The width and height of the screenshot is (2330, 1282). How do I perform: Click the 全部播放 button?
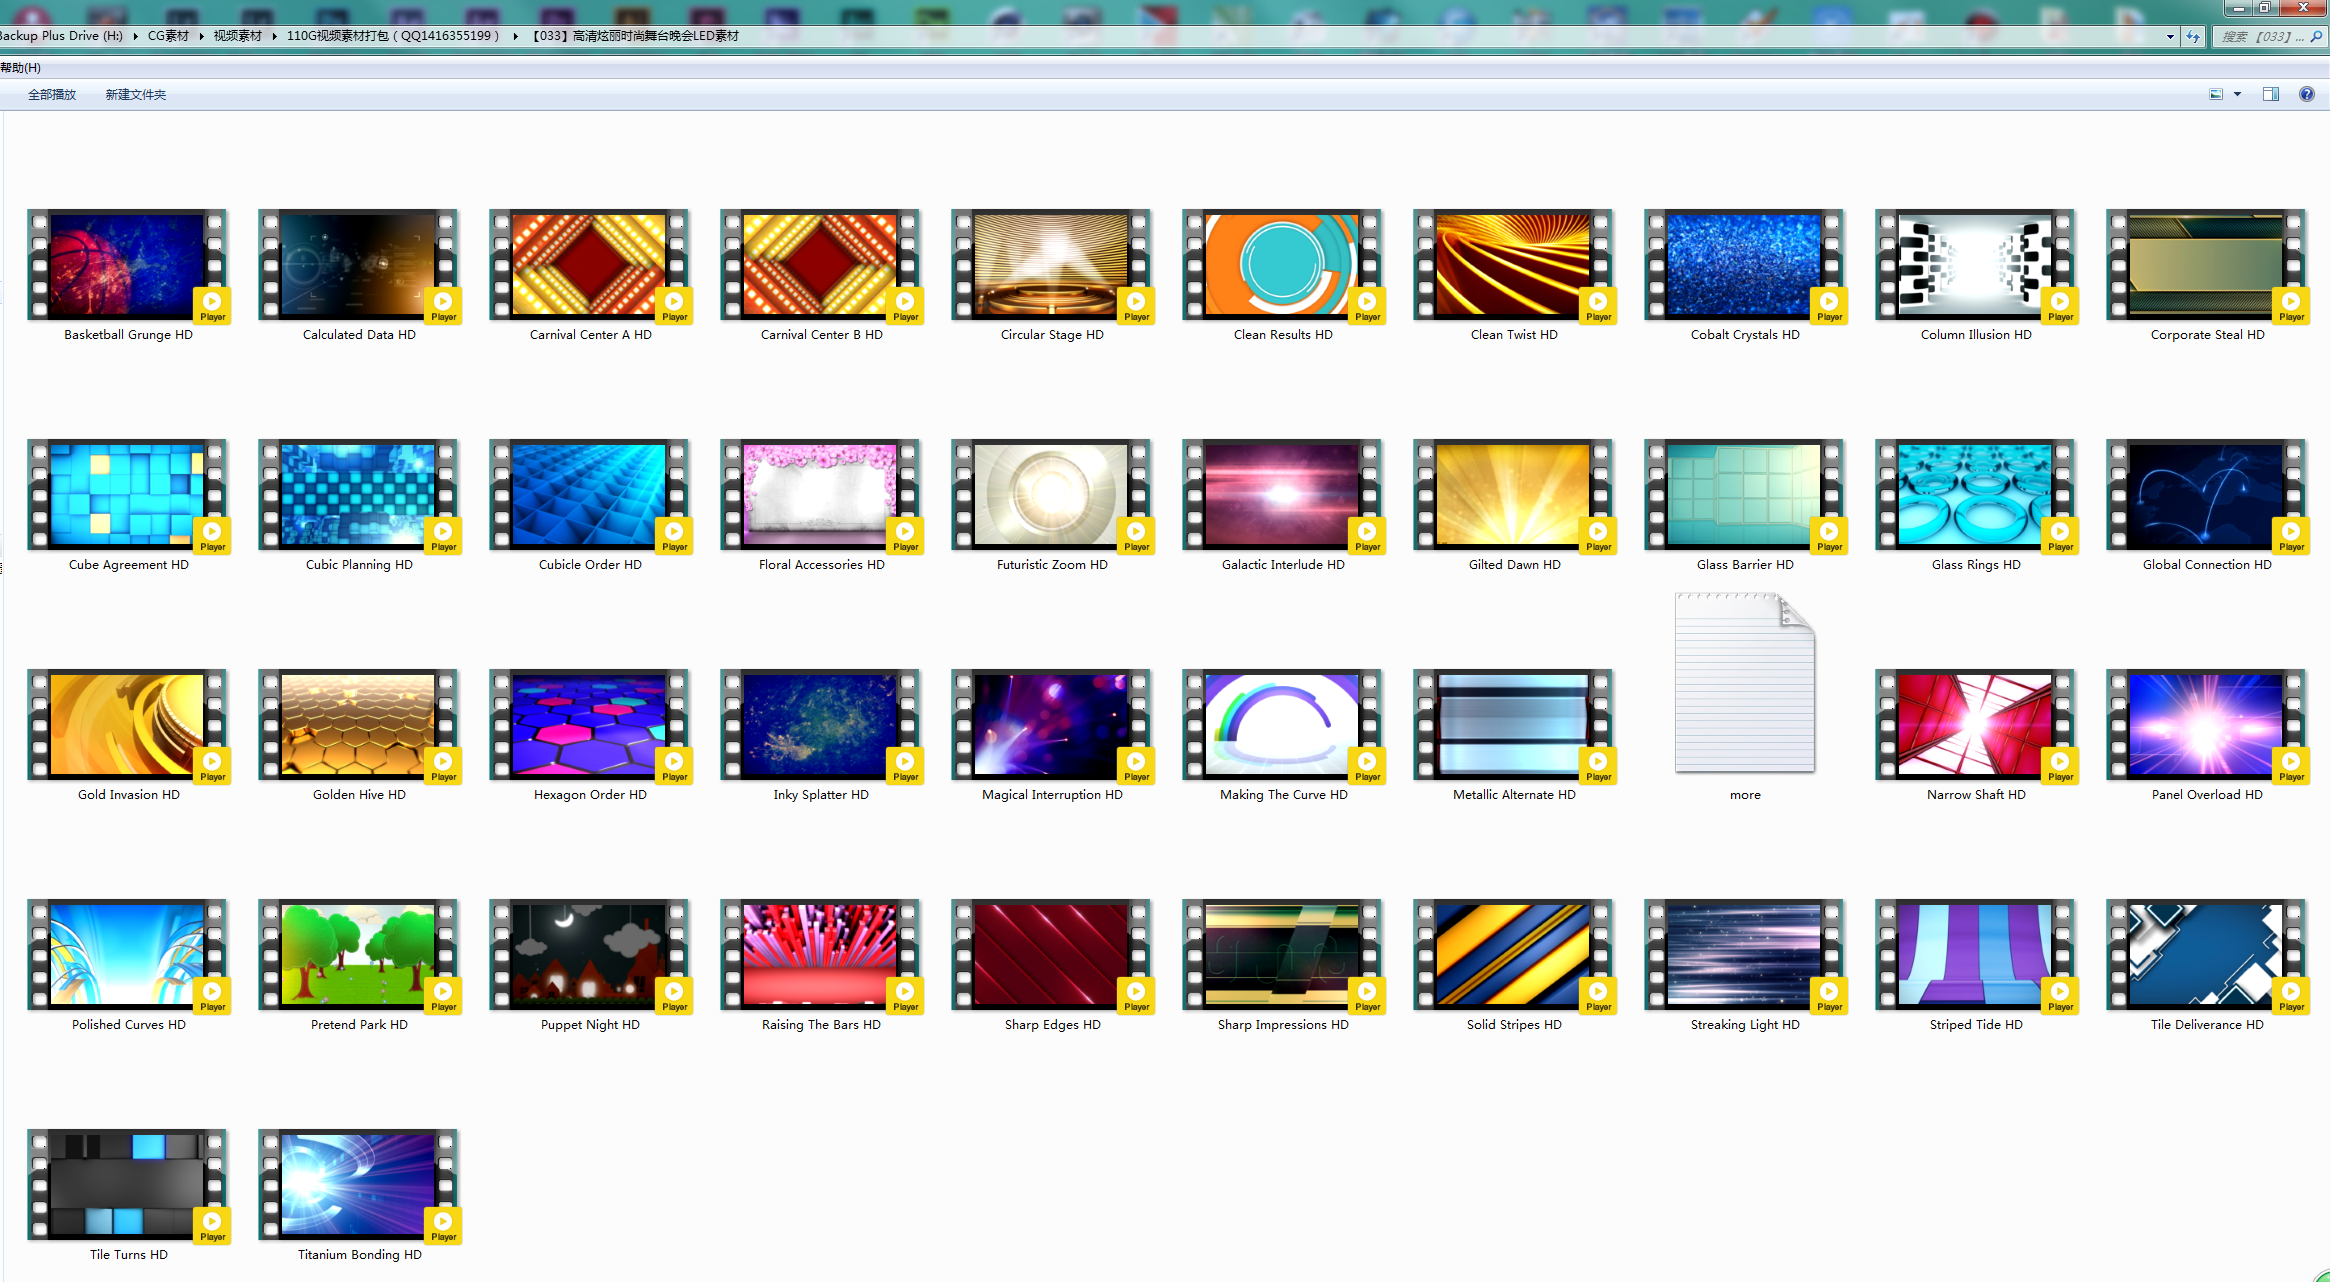52,95
